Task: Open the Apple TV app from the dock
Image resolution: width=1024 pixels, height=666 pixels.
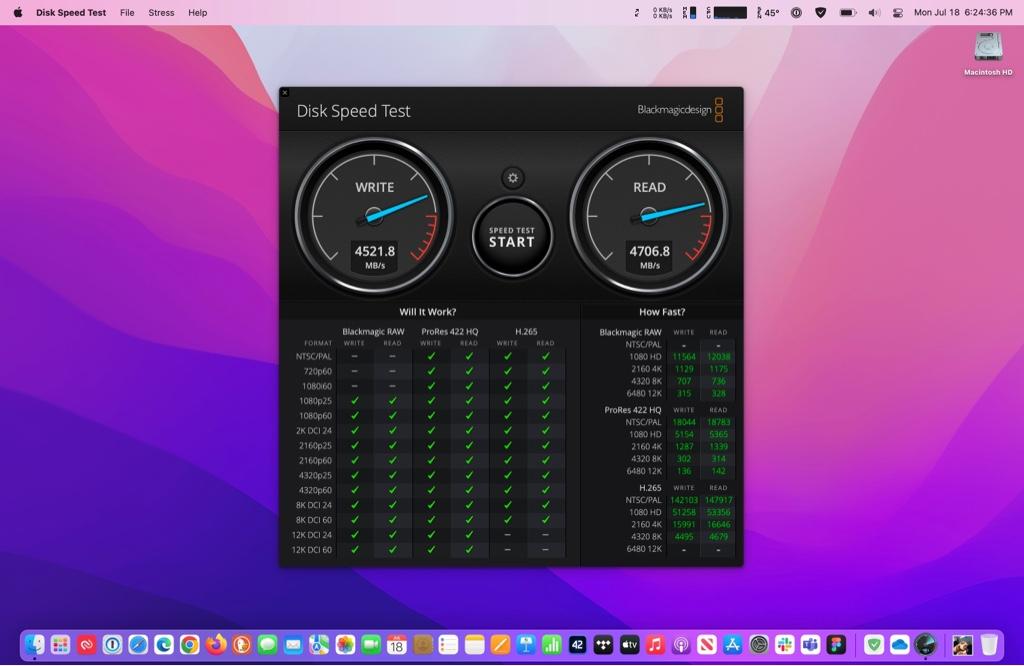Action: (x=630, y=645)
